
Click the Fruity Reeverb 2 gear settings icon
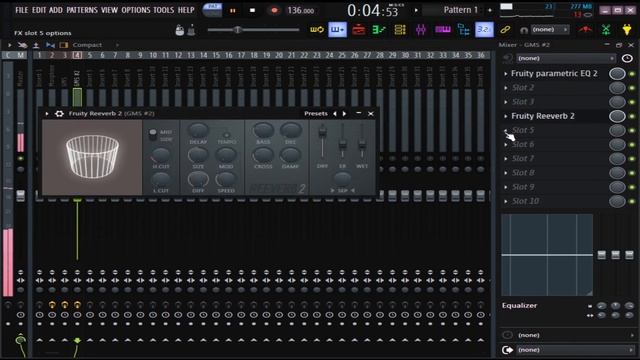tap(59, 113)
